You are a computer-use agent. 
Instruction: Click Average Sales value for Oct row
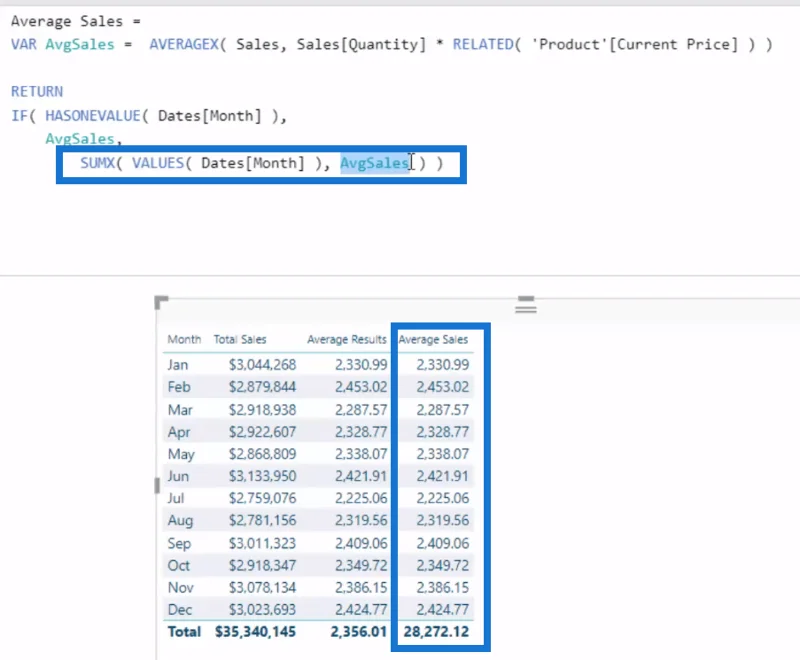pos(442,565)
